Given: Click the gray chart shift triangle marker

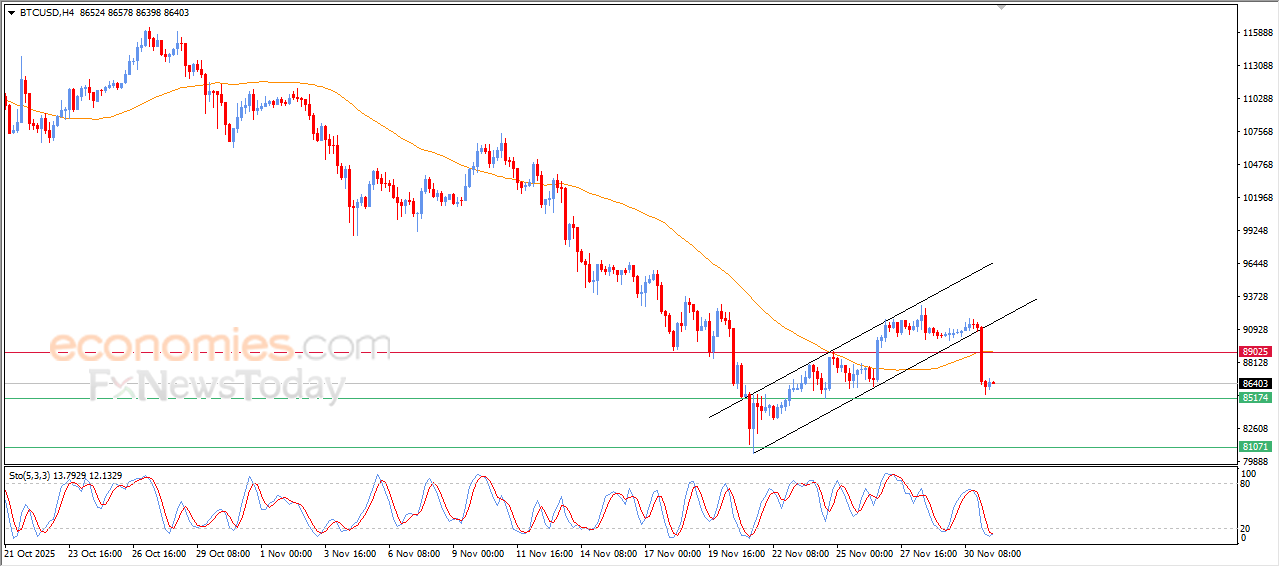Looking at the screenshot, I should (x=1001, y=7).
